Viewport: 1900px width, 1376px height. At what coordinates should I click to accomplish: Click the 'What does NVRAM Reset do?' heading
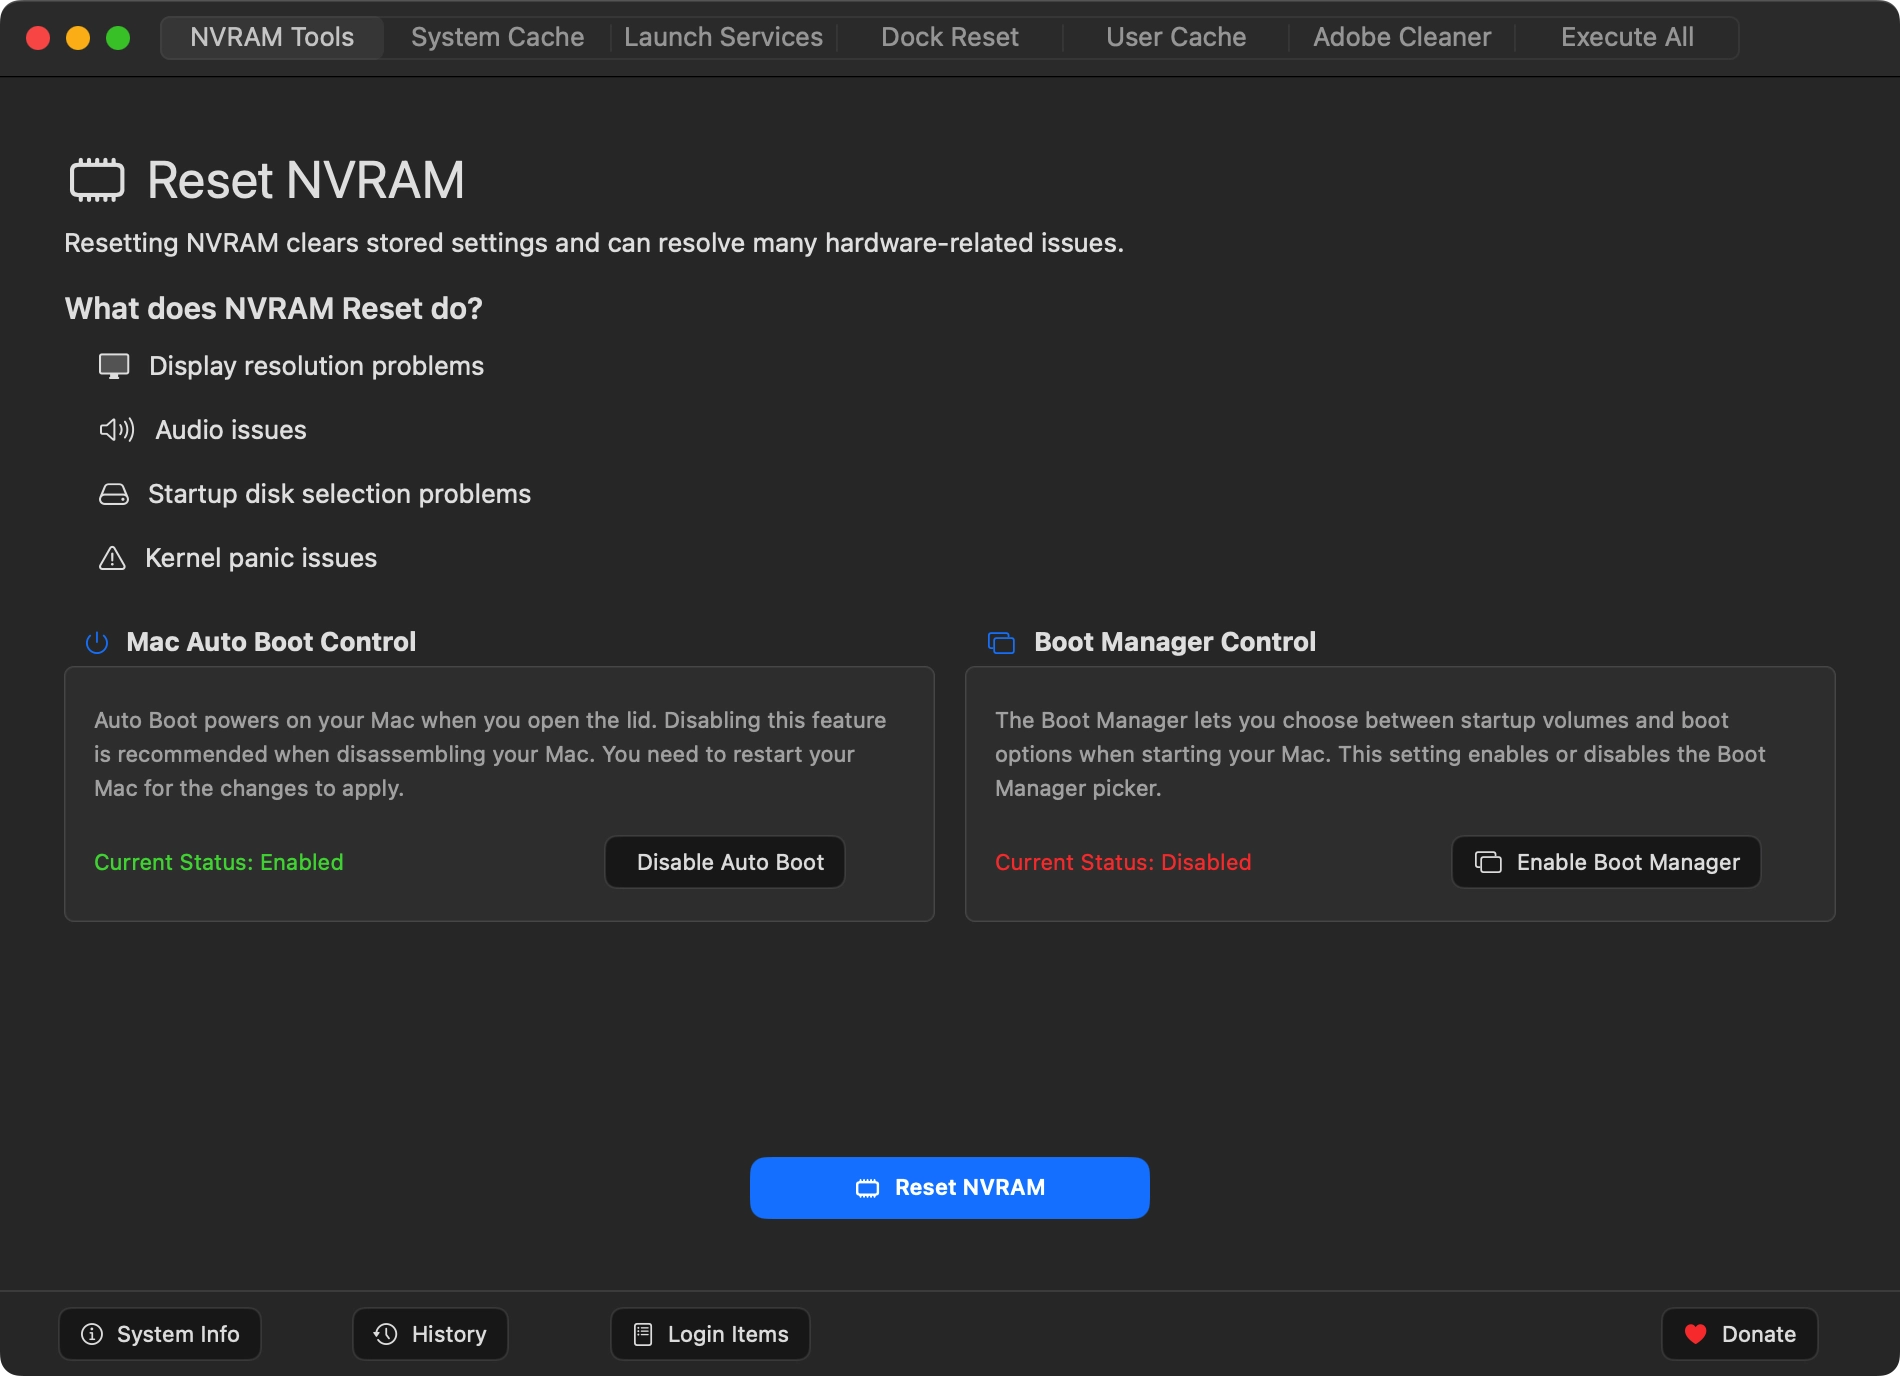(274, 308)
